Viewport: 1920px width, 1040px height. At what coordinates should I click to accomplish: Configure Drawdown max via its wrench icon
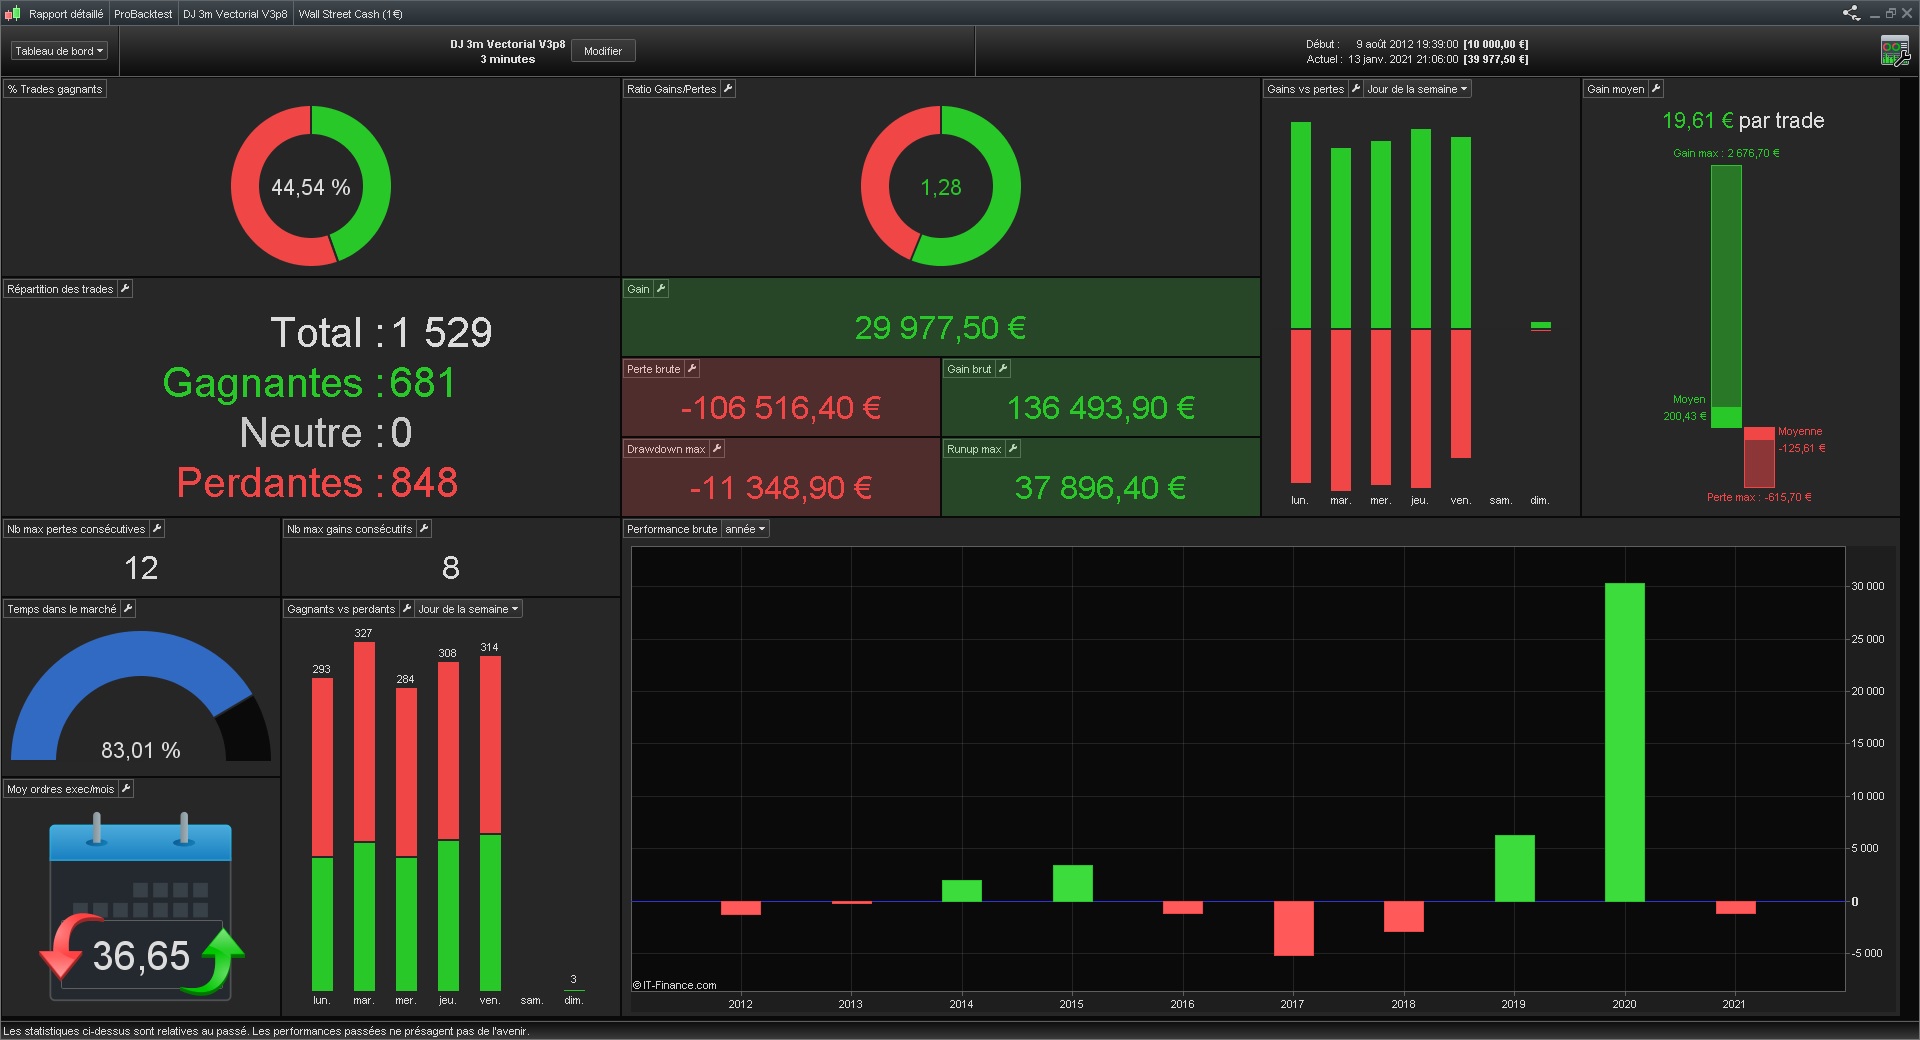pyautogui.click(x=717, y=449)
